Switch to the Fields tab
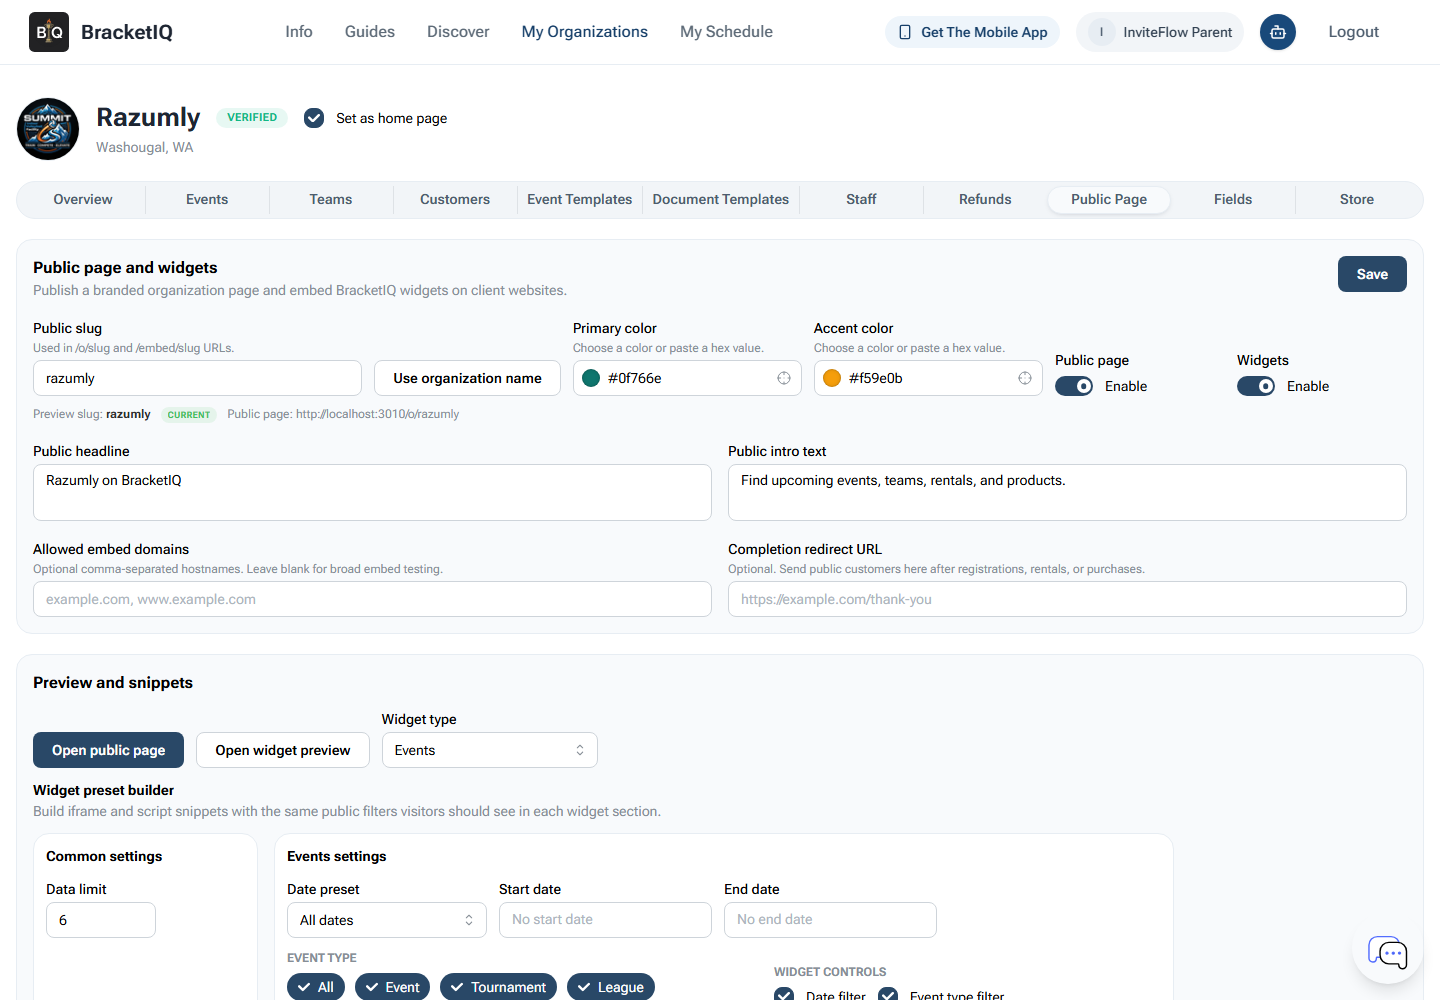This screenshot has height=1000, width=1440. pos(1233,200)
